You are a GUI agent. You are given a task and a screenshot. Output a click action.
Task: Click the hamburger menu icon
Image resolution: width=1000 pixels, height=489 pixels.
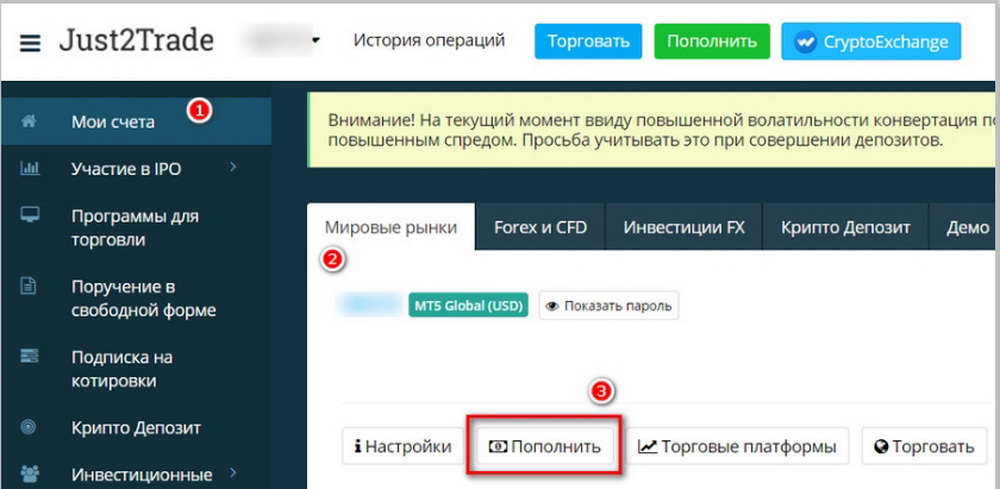click(30, 42)
